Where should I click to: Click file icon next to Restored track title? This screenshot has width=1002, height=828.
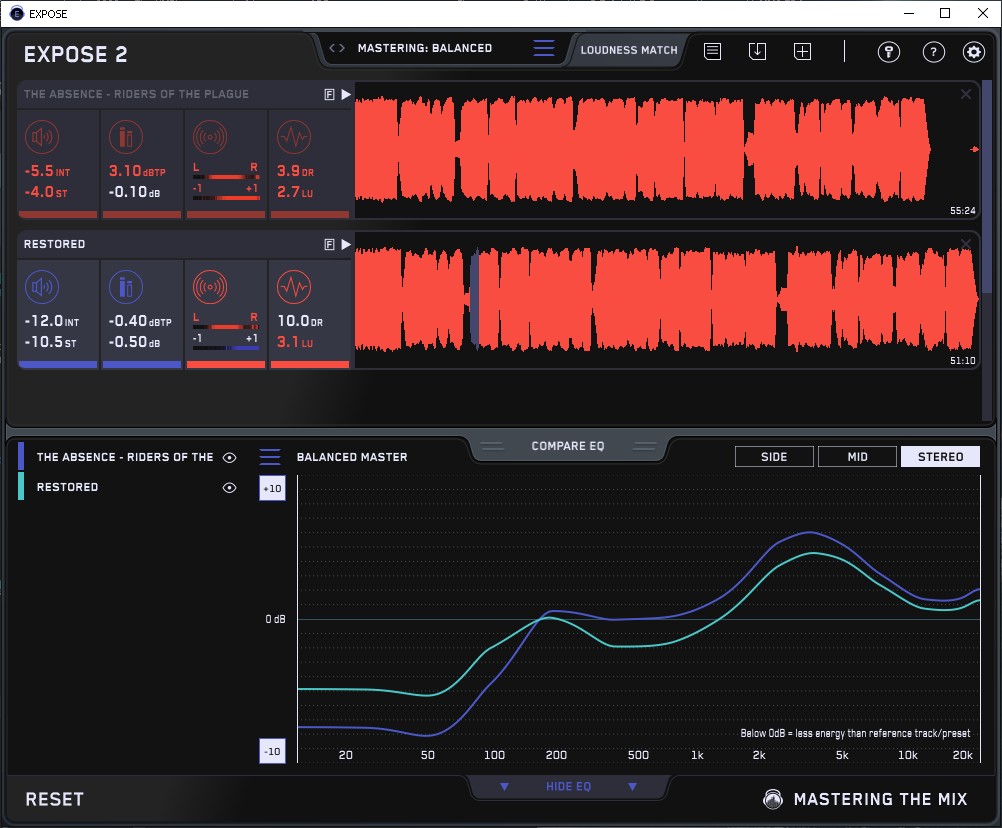pos(329,244)
